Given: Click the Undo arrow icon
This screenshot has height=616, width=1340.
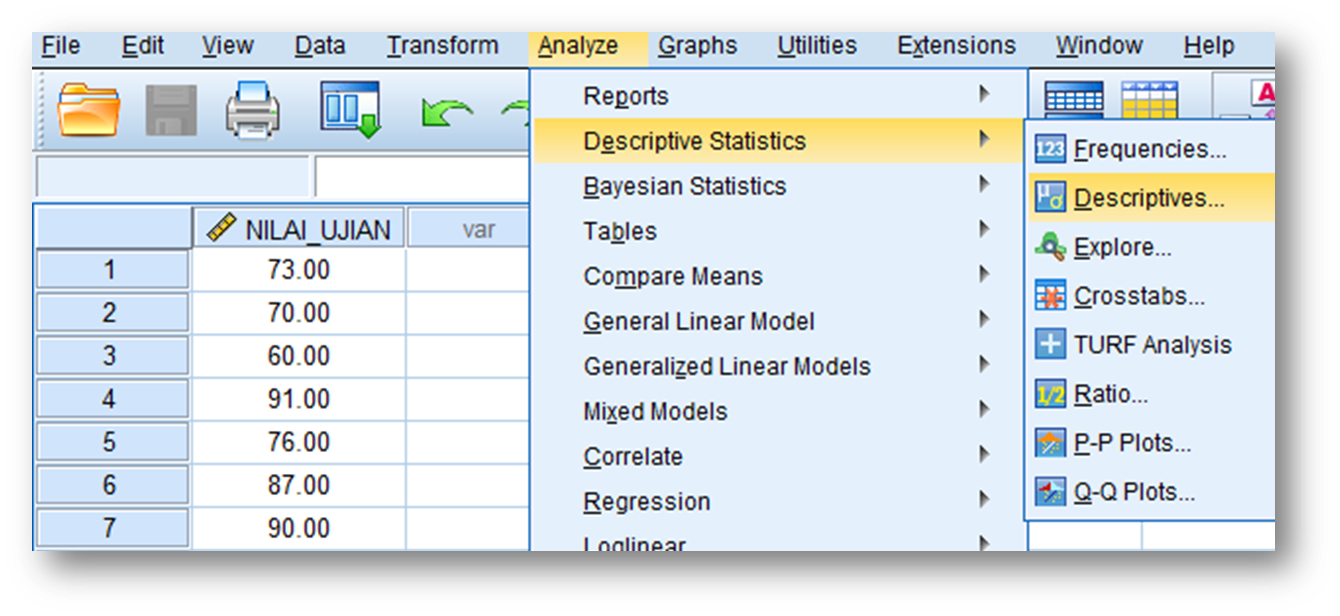Looking at the screenshot, I should click(x=448, y=114).
